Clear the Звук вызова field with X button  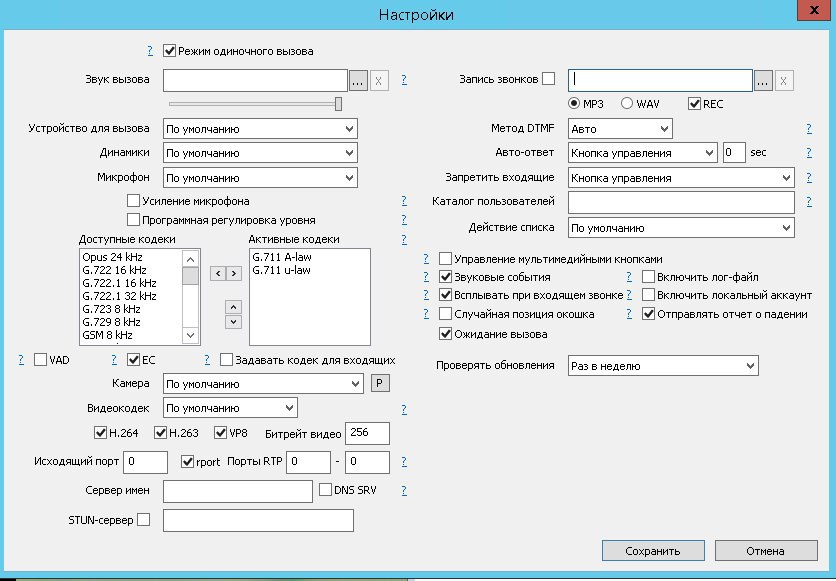point(379,80)
